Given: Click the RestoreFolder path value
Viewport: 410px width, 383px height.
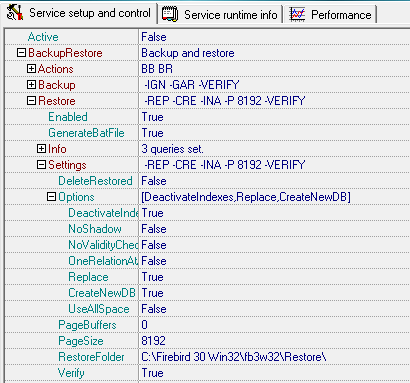Looking at the screenshot, I should click(234, 357).
